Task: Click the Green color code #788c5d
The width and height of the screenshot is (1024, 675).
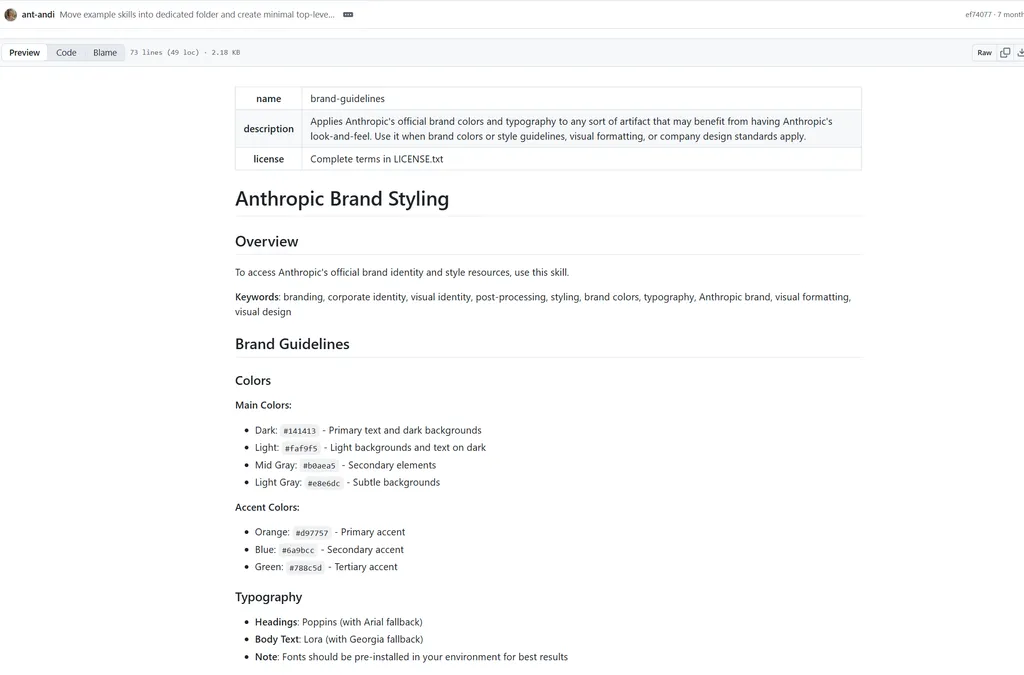Action: 306,567
